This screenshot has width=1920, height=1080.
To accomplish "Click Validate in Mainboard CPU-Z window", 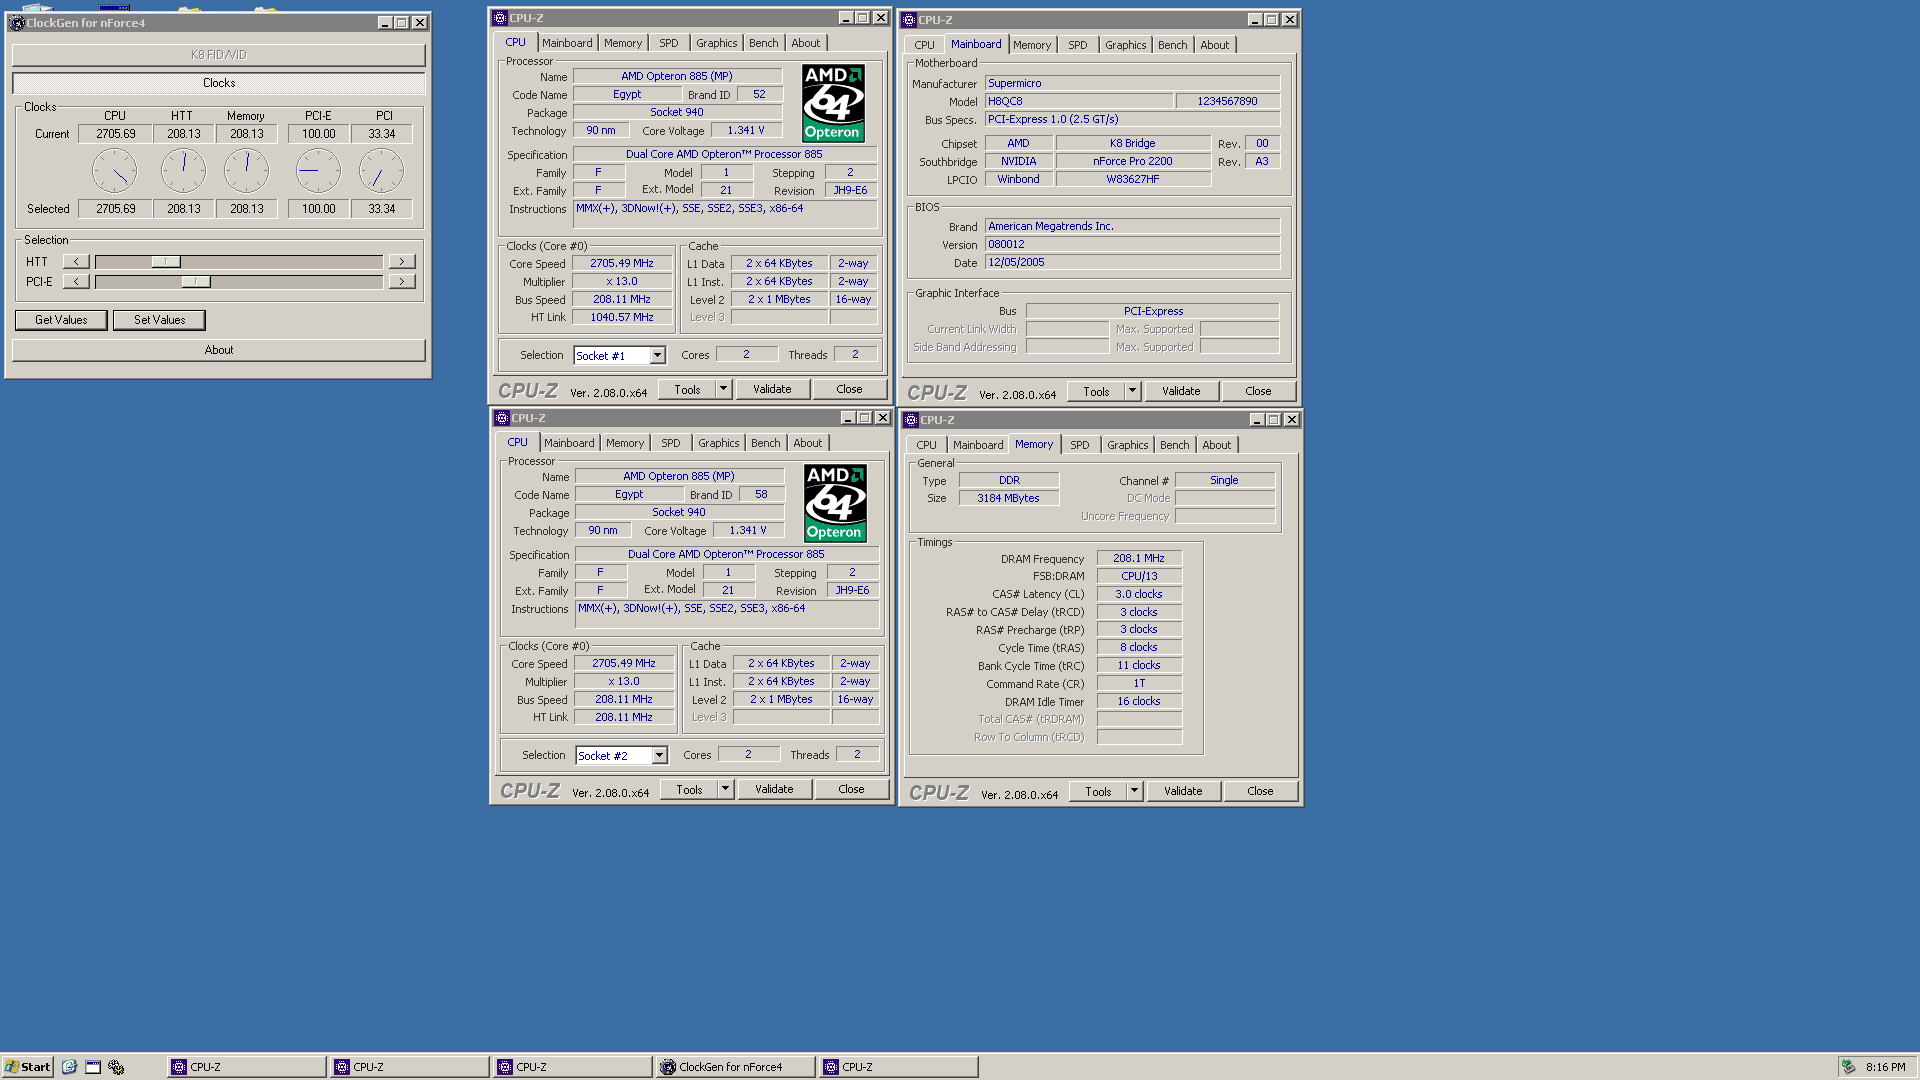I will [x=1181, y=391].
